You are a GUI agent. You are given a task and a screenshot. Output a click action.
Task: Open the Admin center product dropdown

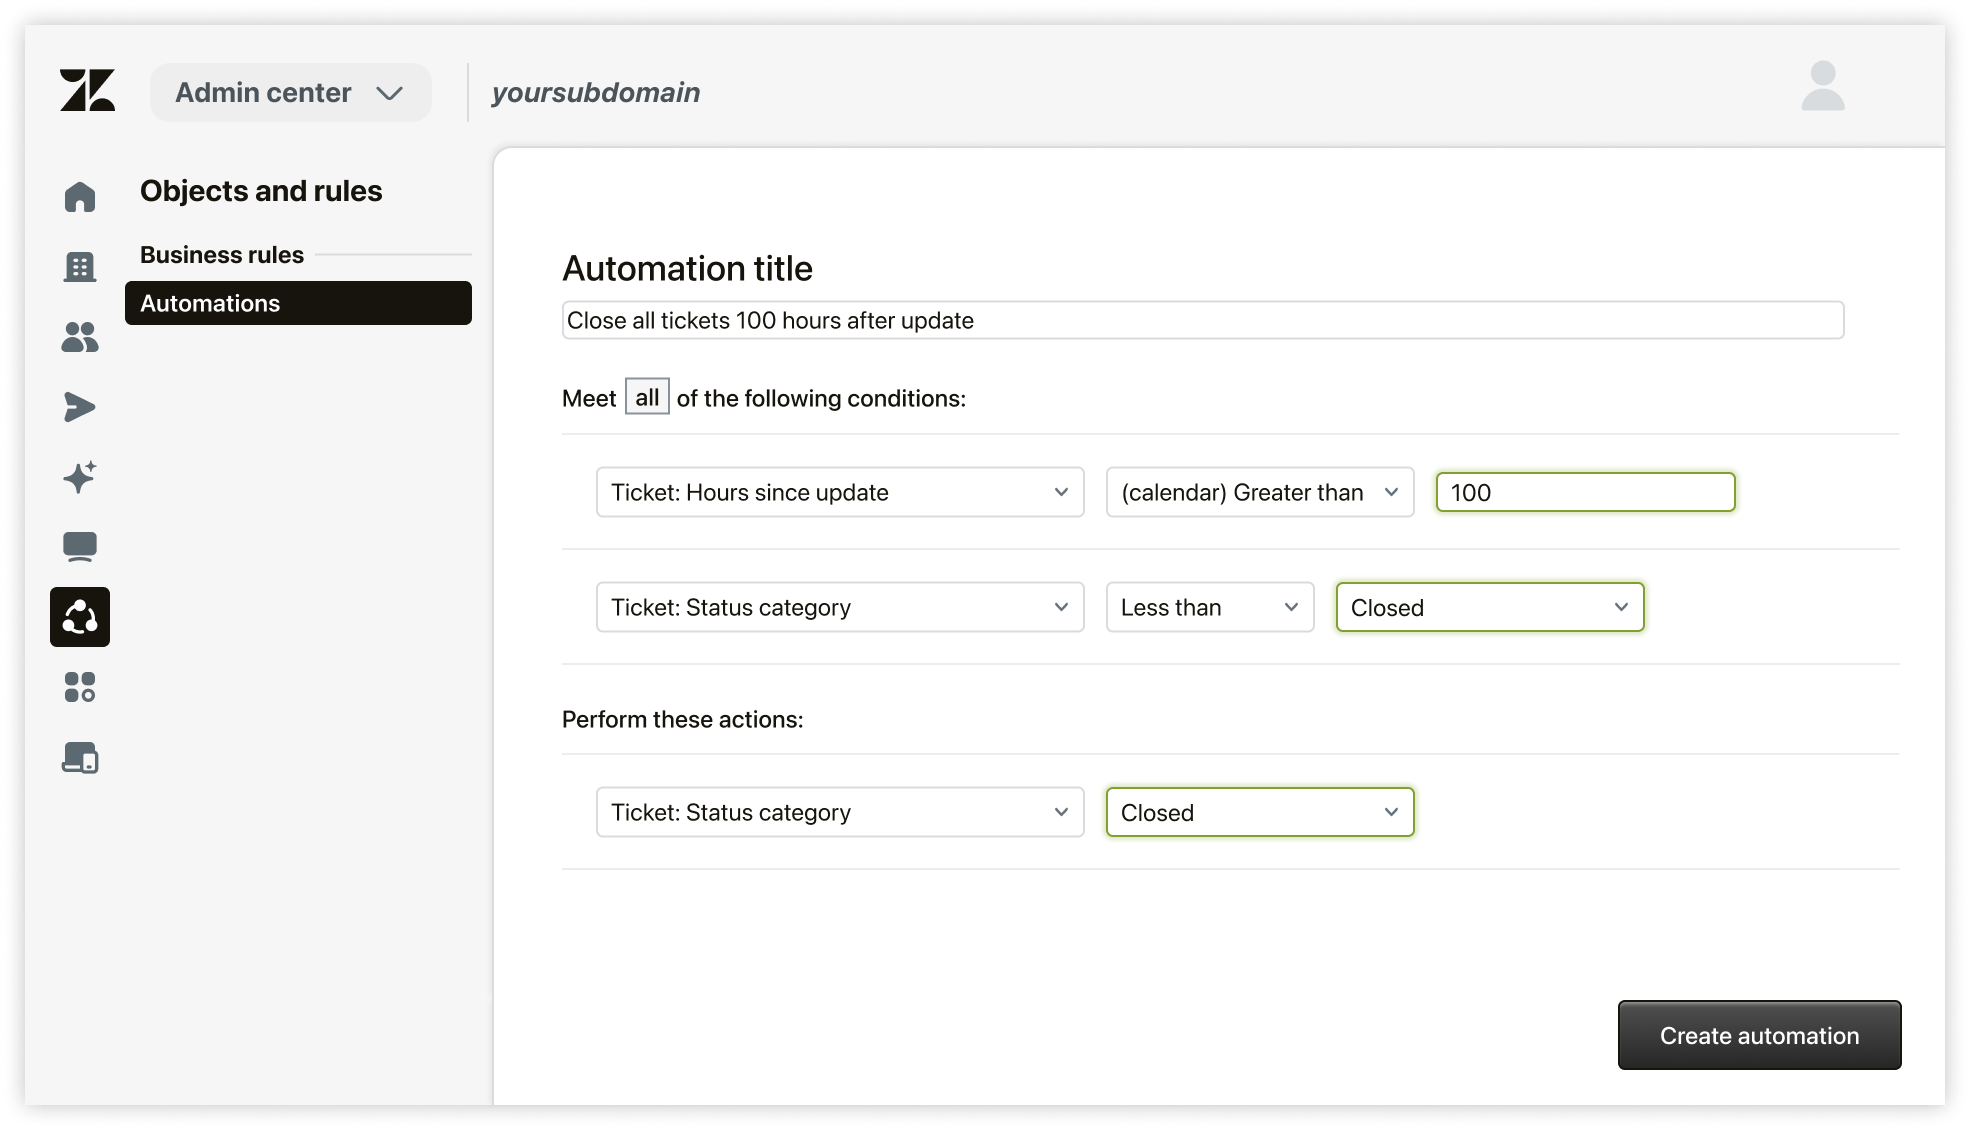click(290, 93)
